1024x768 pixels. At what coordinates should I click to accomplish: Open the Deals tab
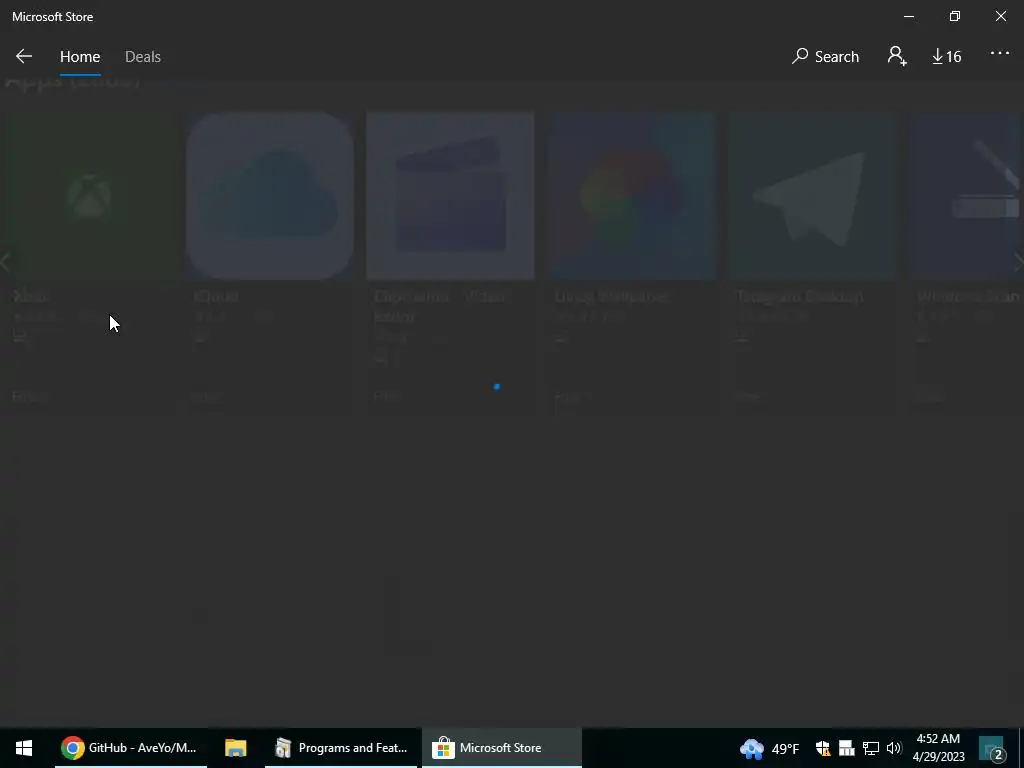pos(142,57)
